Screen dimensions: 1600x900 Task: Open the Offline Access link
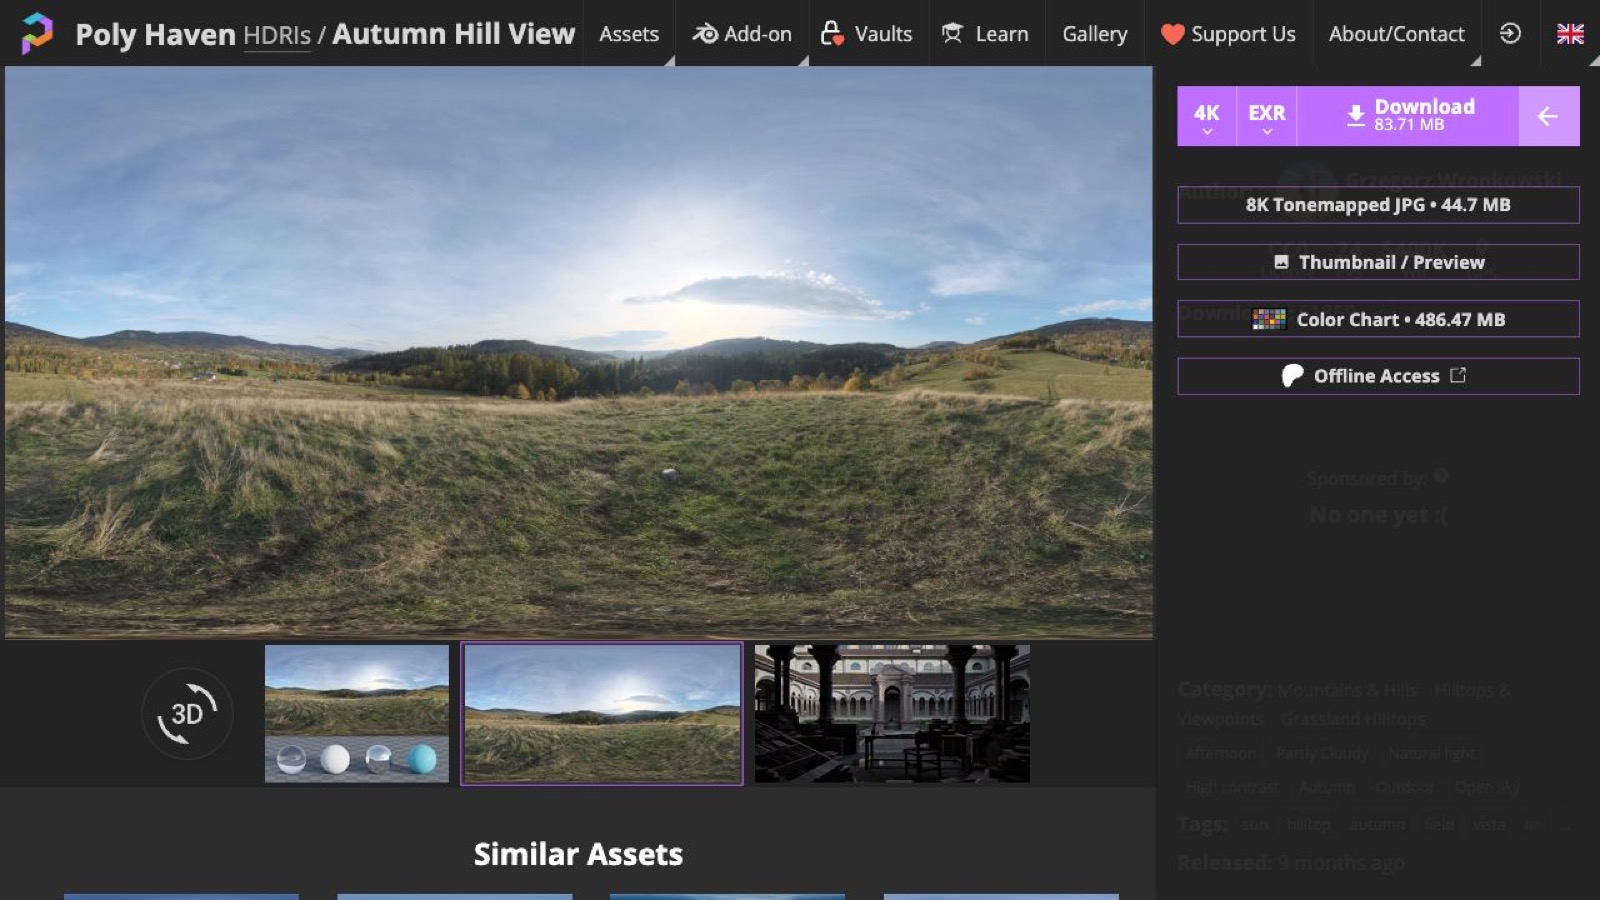coord(1378,376)
